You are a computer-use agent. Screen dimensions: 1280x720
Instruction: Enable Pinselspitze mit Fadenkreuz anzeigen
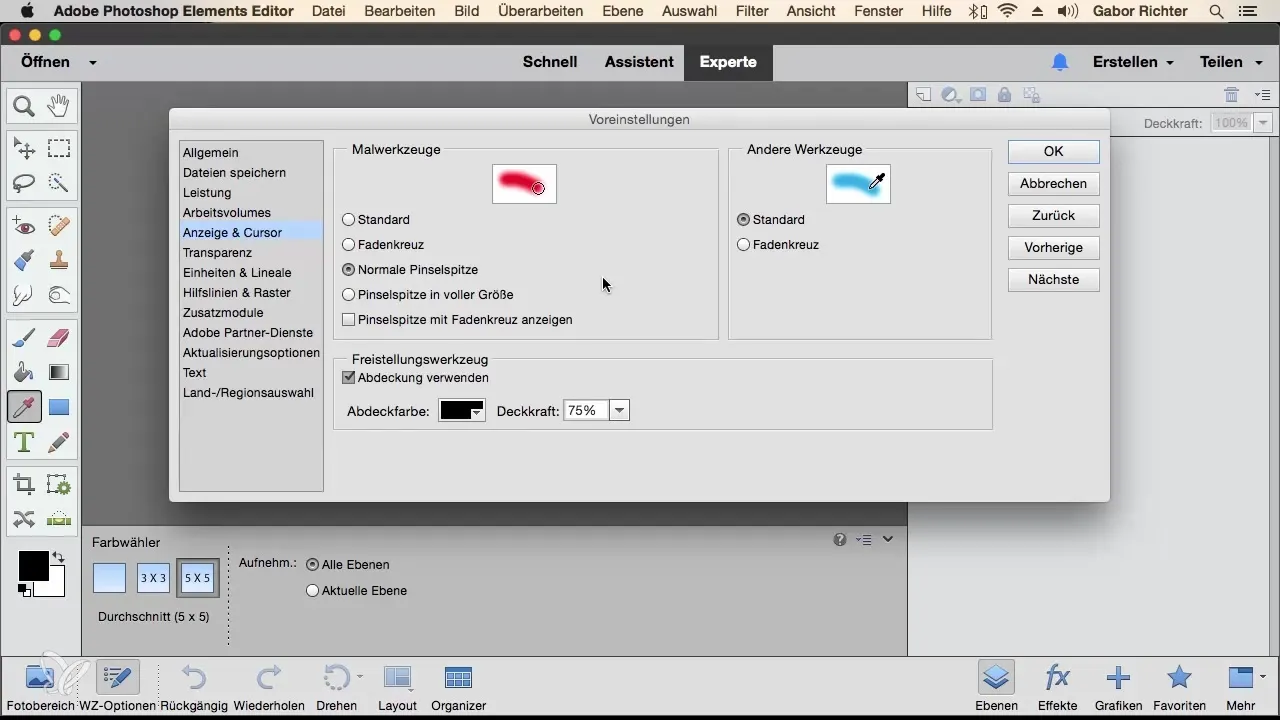(457, 320)
